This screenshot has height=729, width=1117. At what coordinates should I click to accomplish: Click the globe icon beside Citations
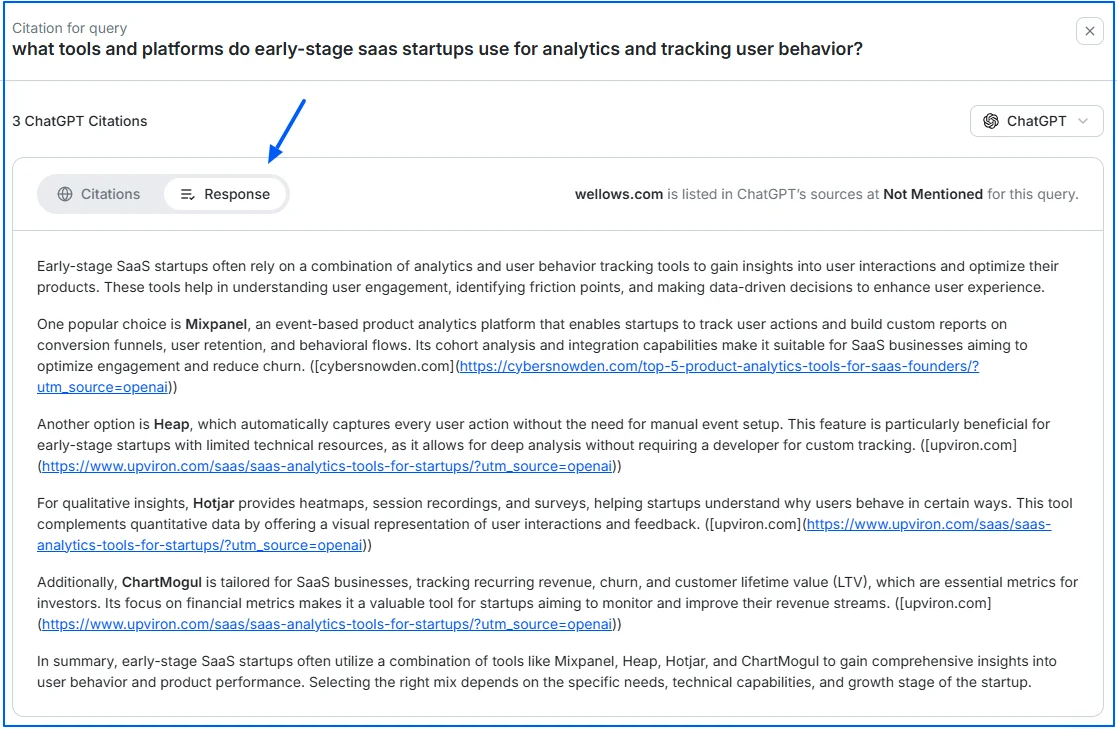pyautogui.click(x=65, y=194)
